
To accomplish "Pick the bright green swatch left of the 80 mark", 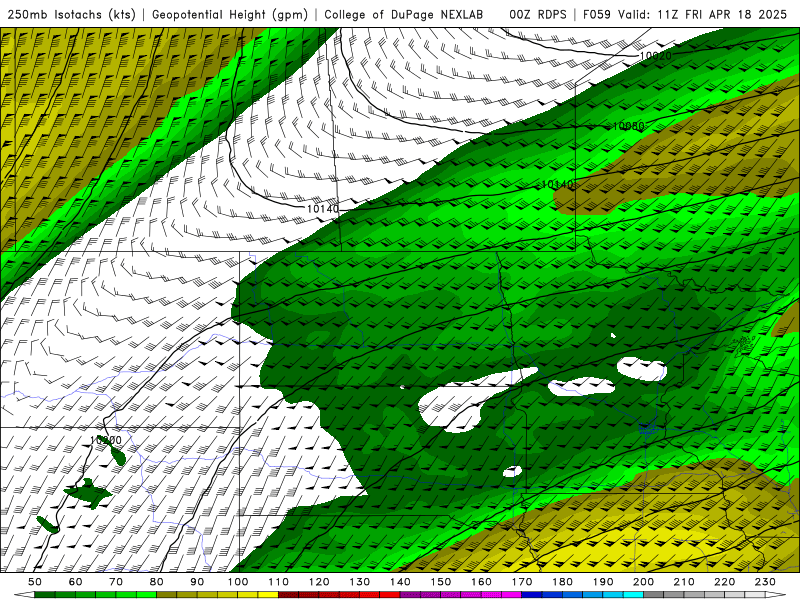I will coord(146,595).
